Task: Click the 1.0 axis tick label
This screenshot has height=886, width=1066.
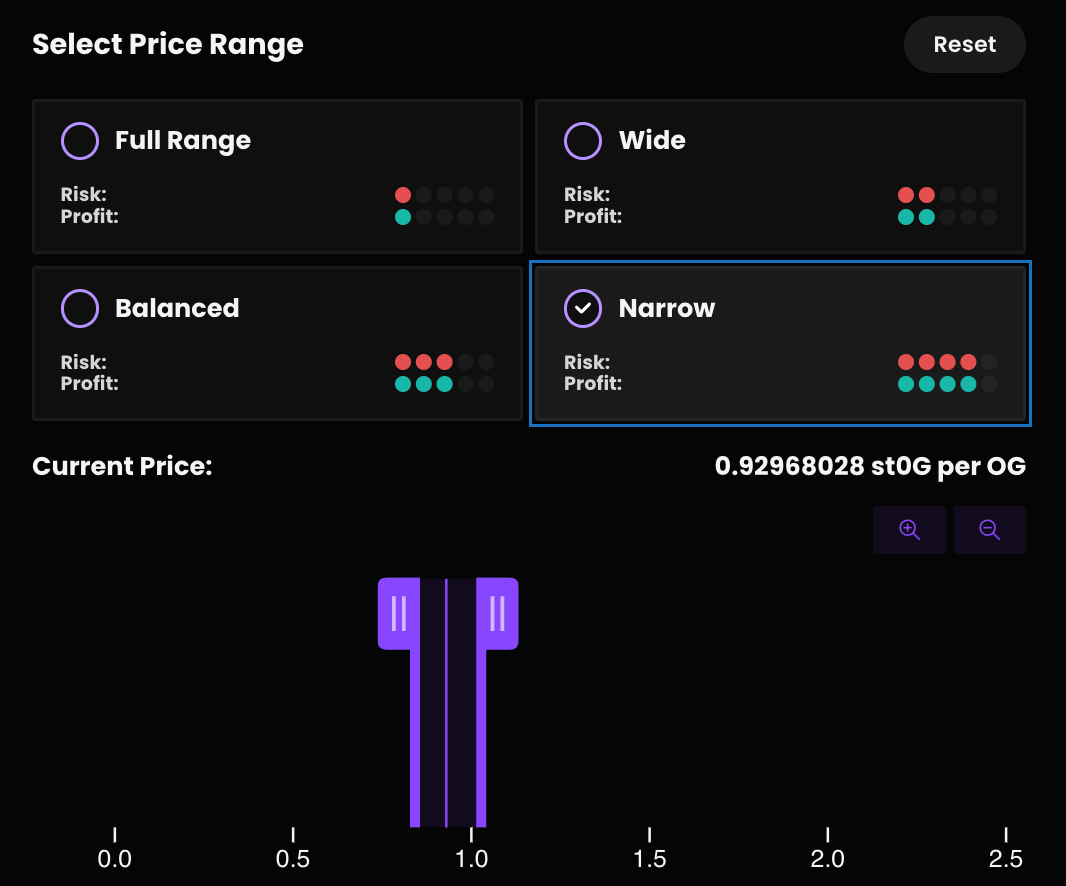Action: [x=471, y=859]
